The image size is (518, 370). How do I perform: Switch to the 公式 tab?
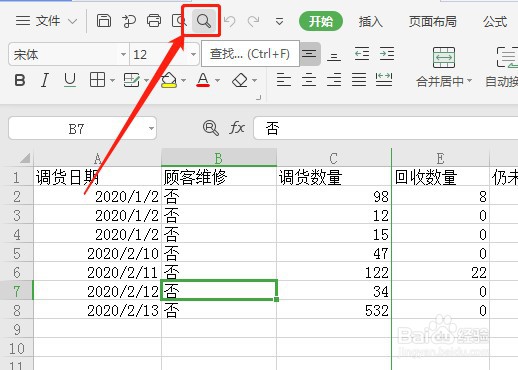pyautogui.click(x=495, y=22)
